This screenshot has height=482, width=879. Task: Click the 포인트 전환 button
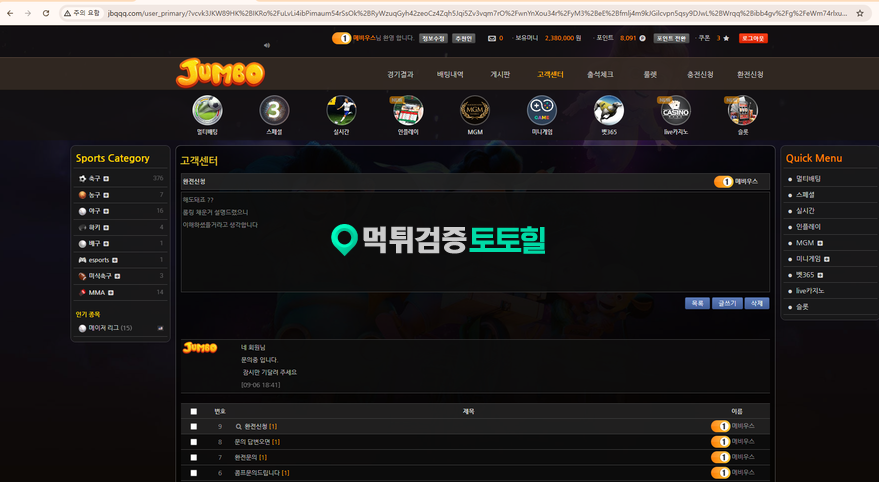[671, 38]
